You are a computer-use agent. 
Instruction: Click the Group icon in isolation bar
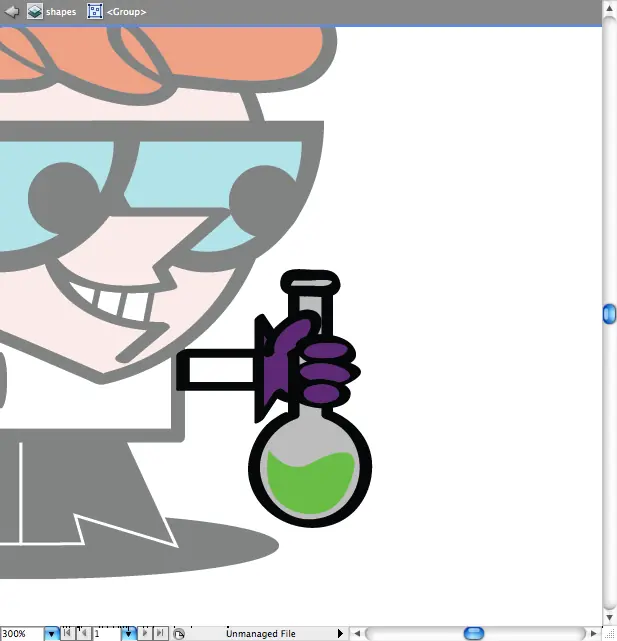point(95,11)
